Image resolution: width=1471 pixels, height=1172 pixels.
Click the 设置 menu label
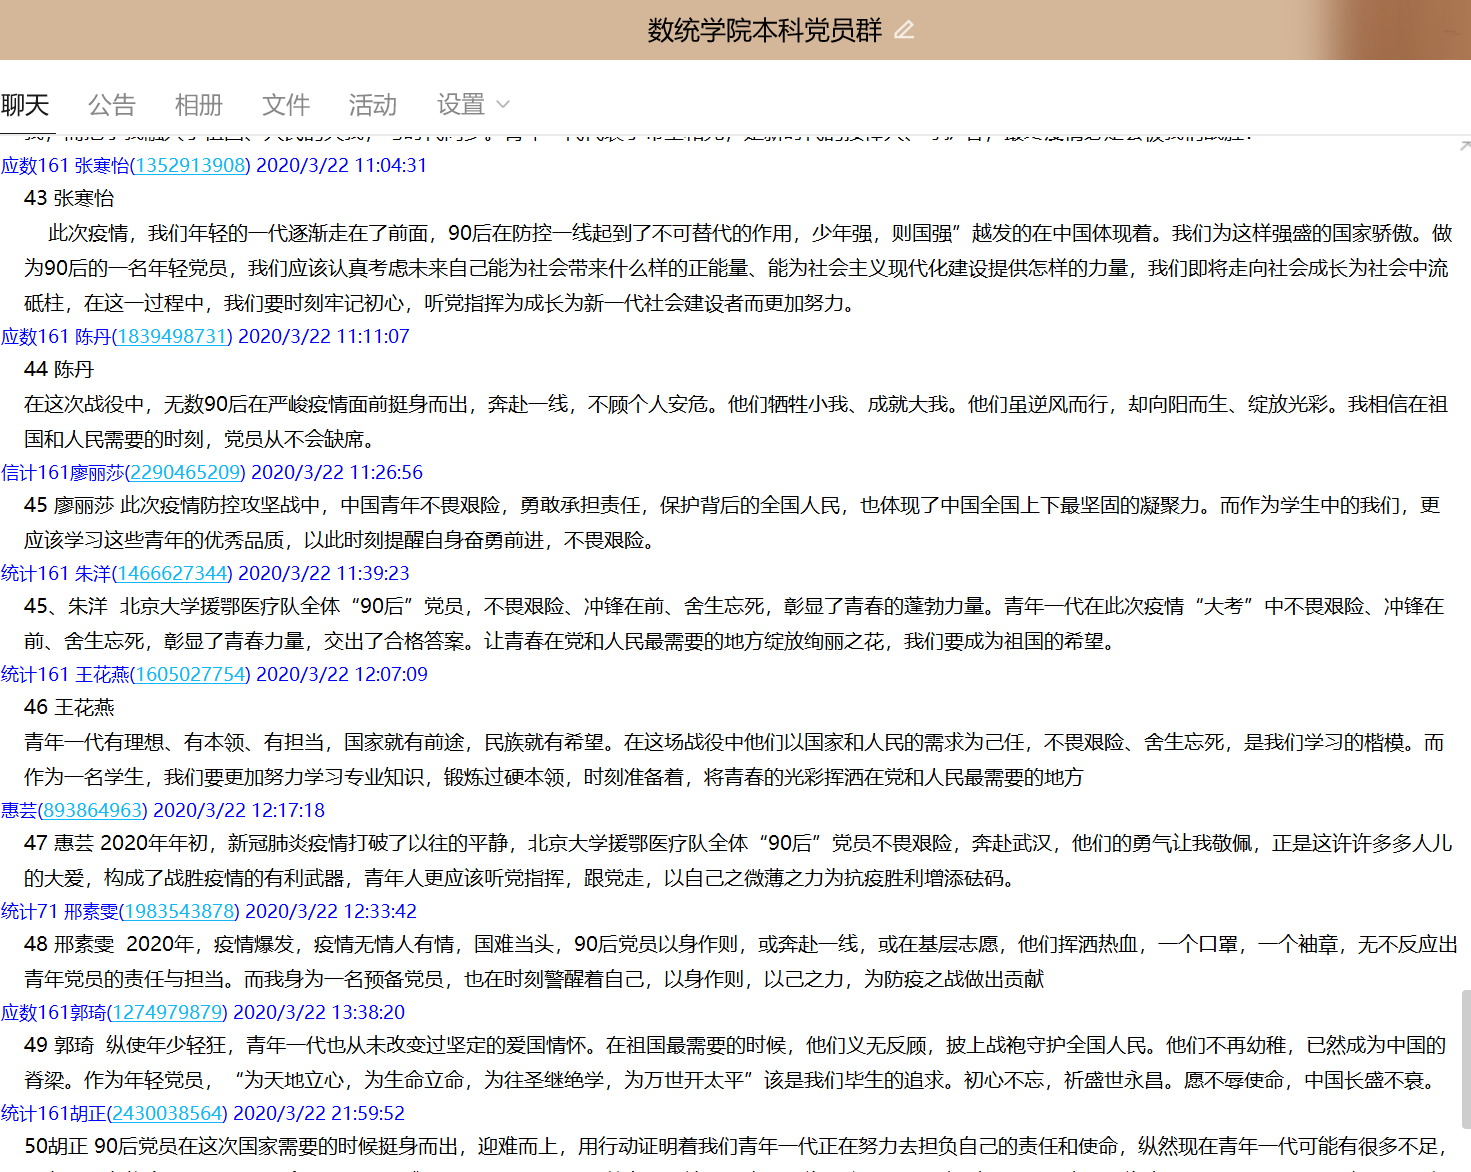click(460, 105)
